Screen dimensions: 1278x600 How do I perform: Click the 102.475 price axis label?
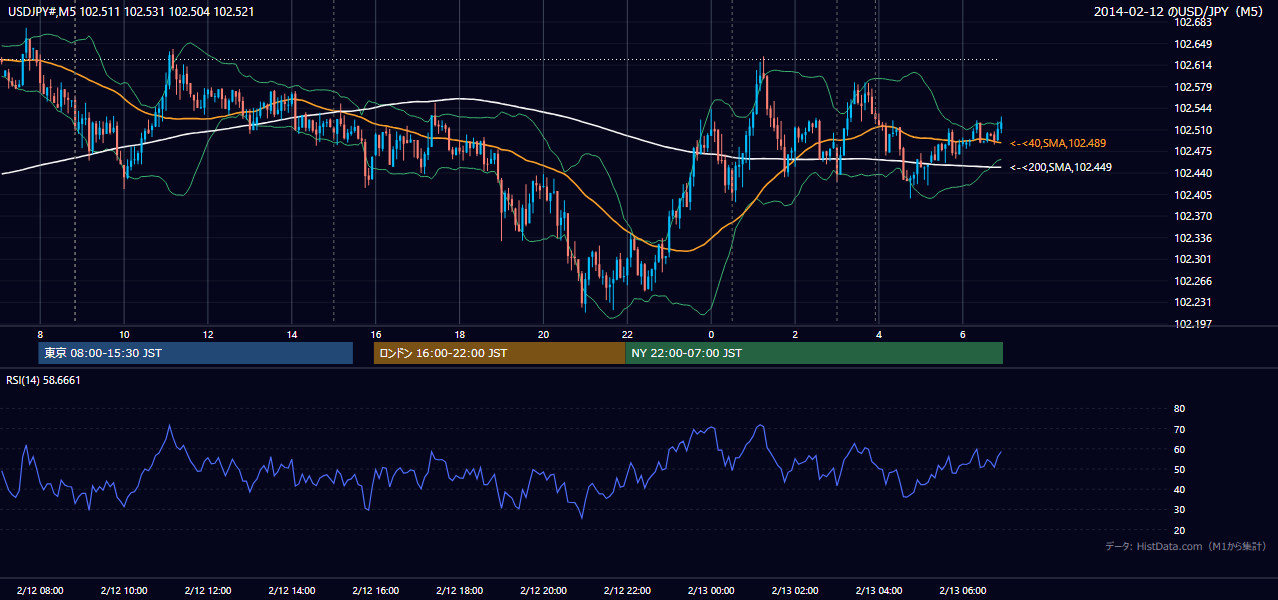tap(1193, 151)
